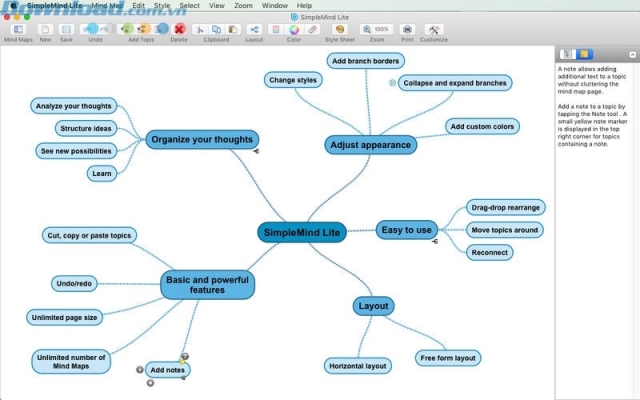The height and width of the screenshot is (400, 640).
Task: Click the redo arrow in the toolbar
Action: (x=104, y=29)
